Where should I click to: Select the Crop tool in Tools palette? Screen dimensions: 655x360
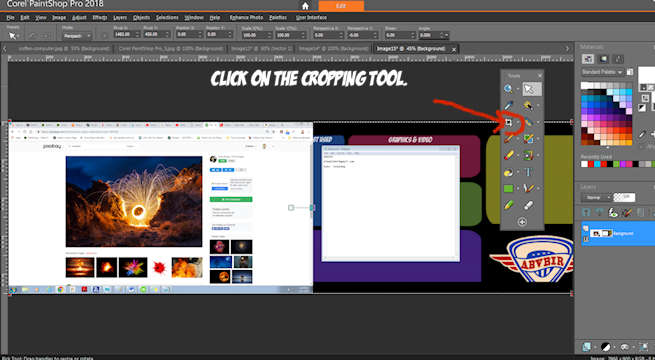click(x=508, y=122)
